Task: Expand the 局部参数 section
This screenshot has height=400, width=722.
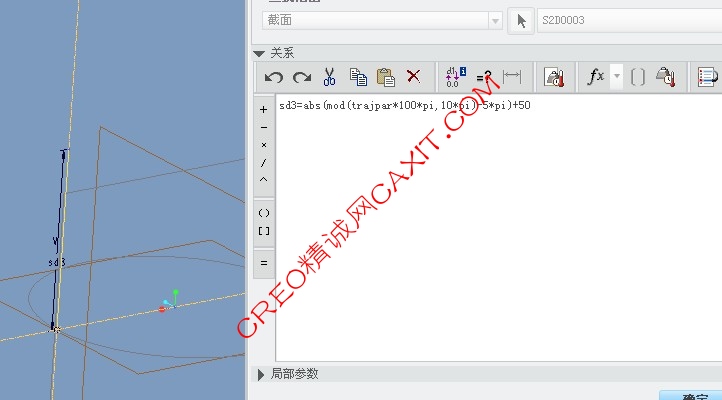Action: pos(261,375)
